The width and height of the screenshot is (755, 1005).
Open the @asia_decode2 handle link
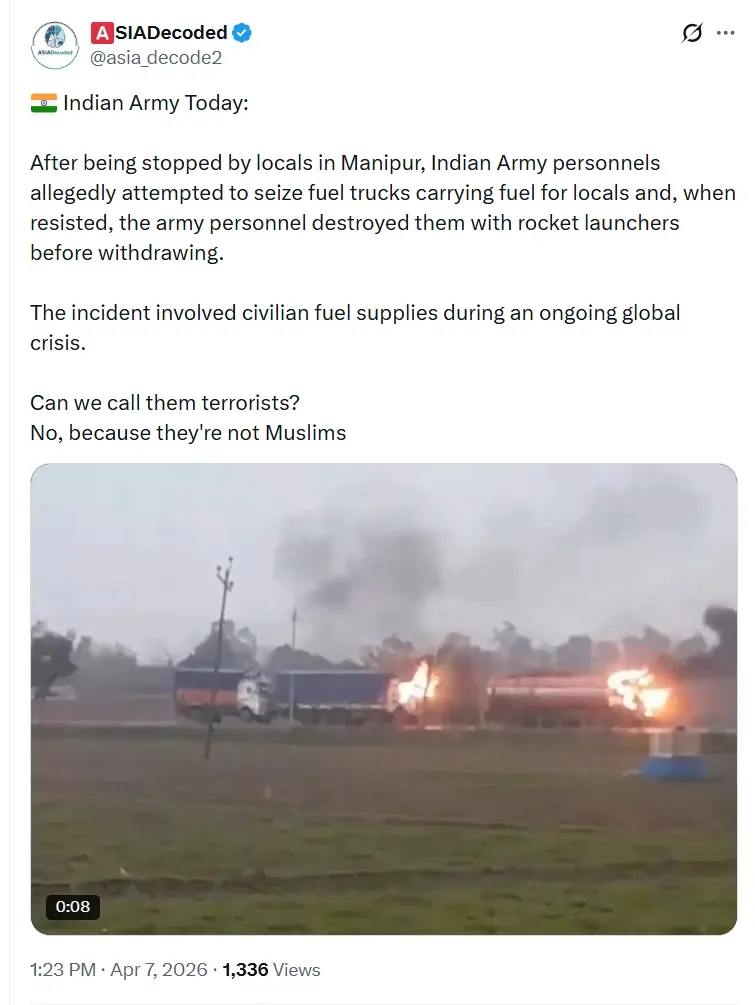click(x=156, y=58)
